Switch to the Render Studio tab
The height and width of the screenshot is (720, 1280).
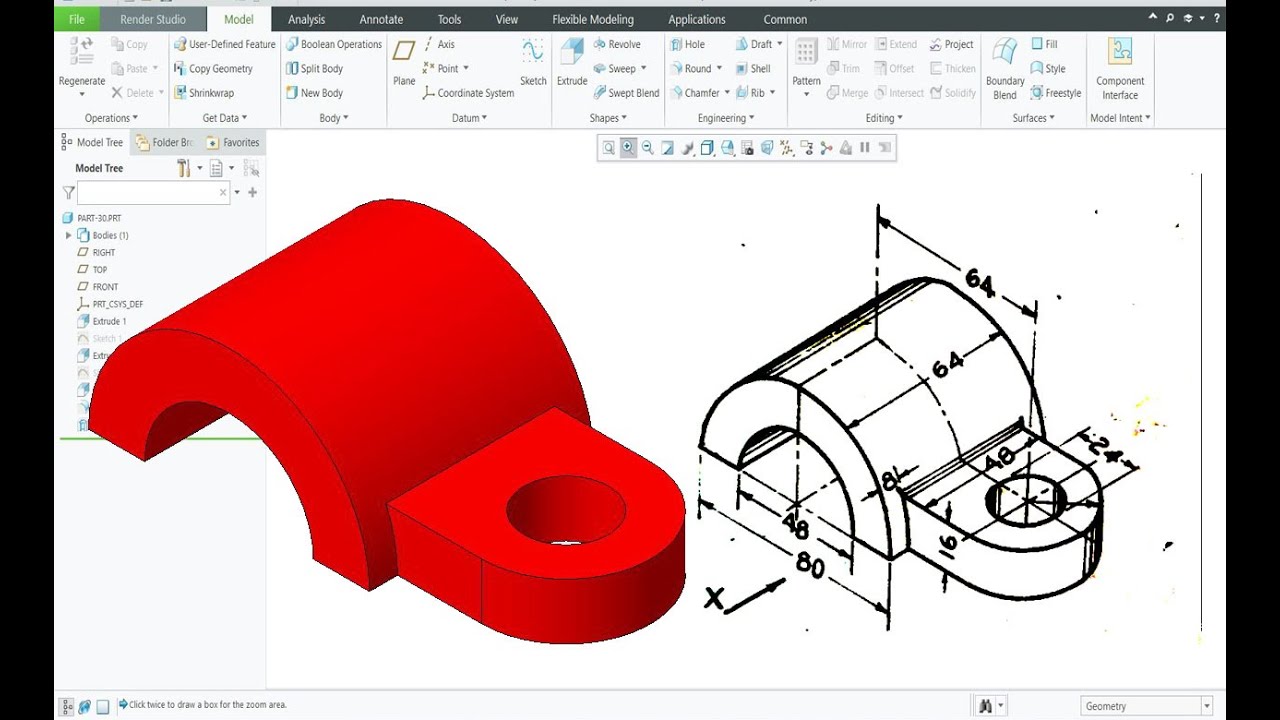click(153, 19)
